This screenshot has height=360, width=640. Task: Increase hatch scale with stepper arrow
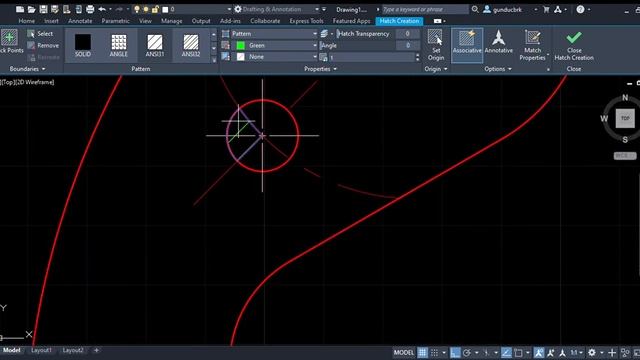coord(417,55)
